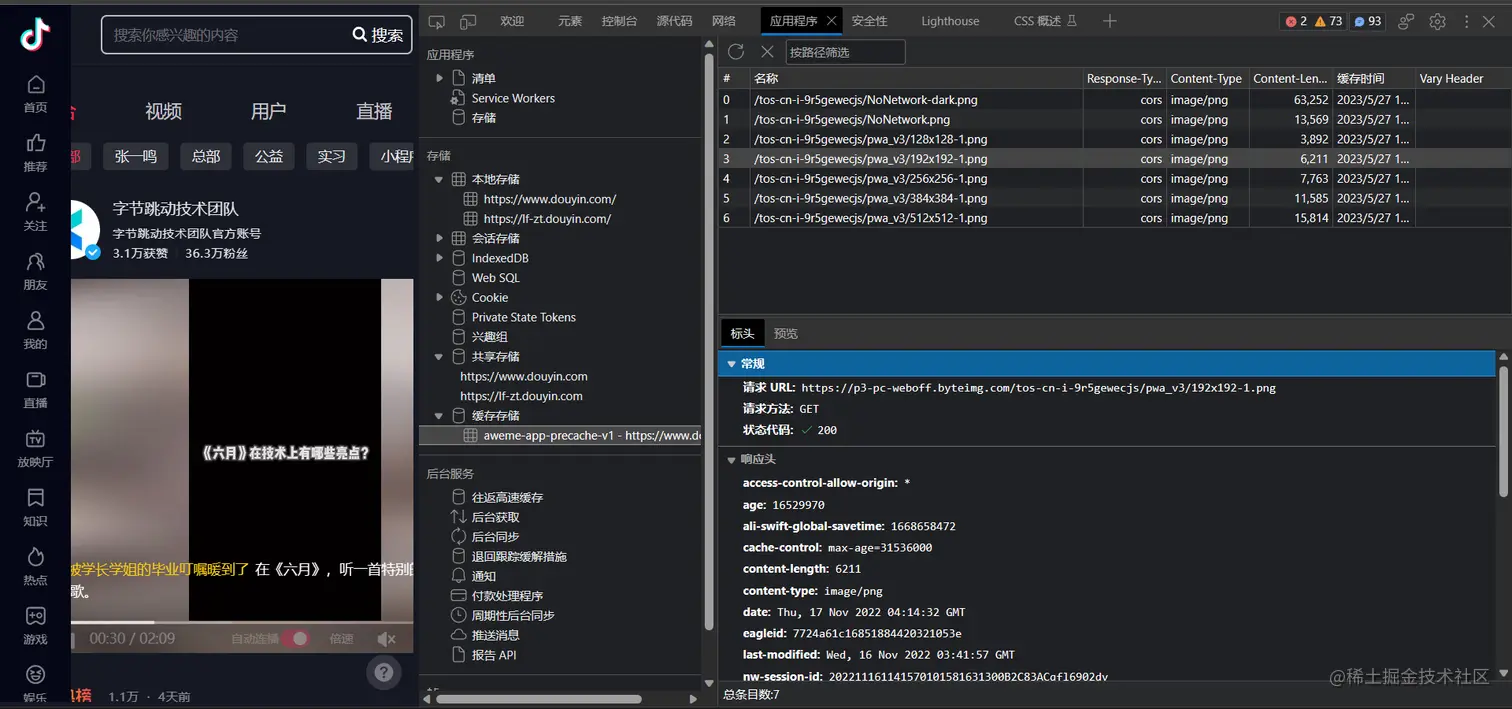Click the red error count badge
The width and height of the screenshot is (1512, 709).
[1297, 21]
